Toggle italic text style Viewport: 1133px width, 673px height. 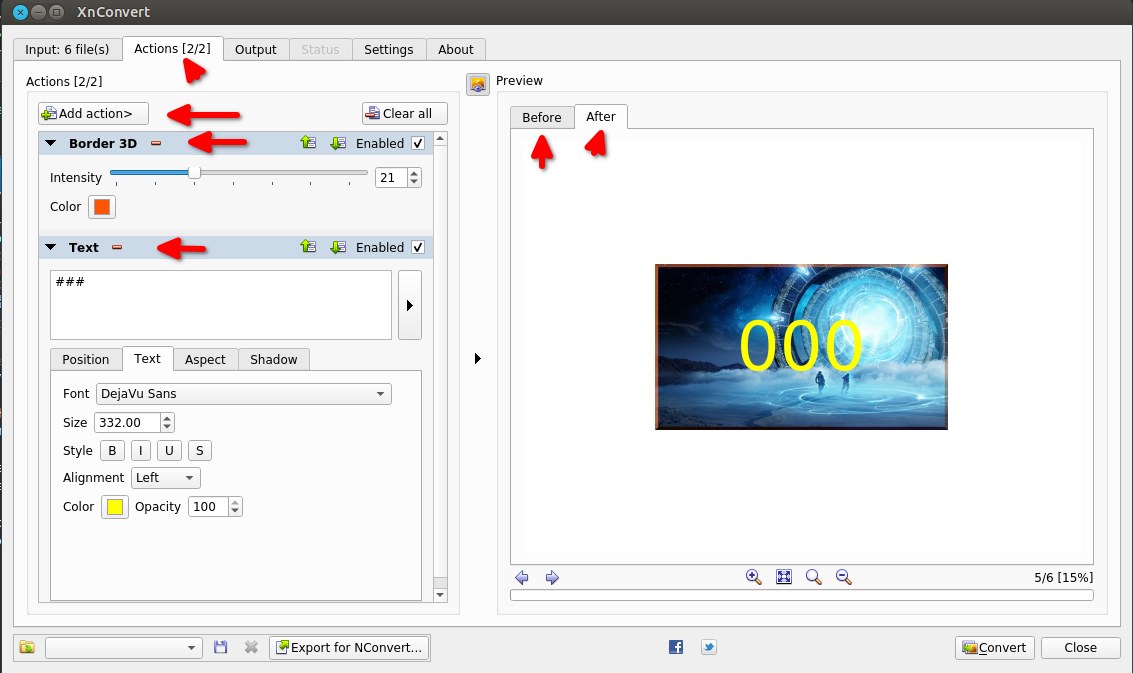pos(140,450)
